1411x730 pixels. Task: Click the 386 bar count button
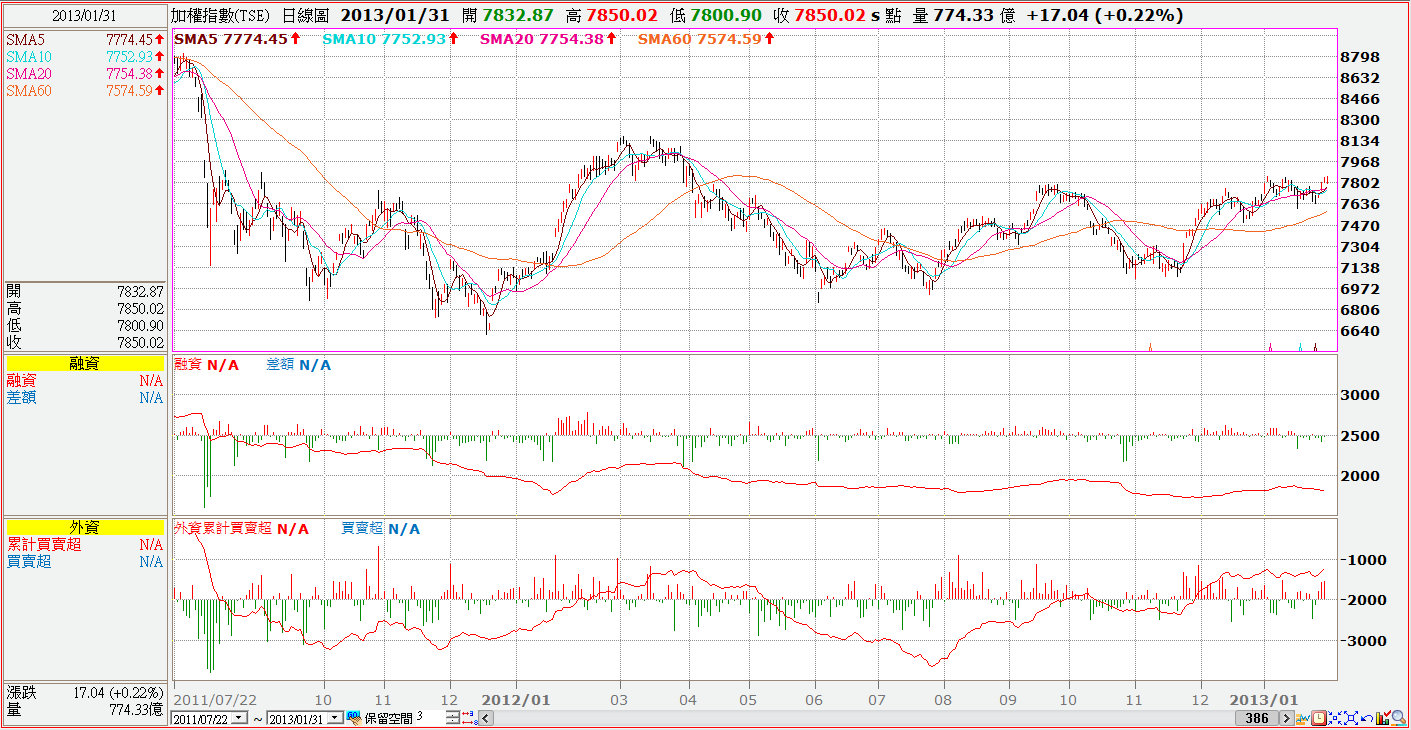(x=1255, y=718)
